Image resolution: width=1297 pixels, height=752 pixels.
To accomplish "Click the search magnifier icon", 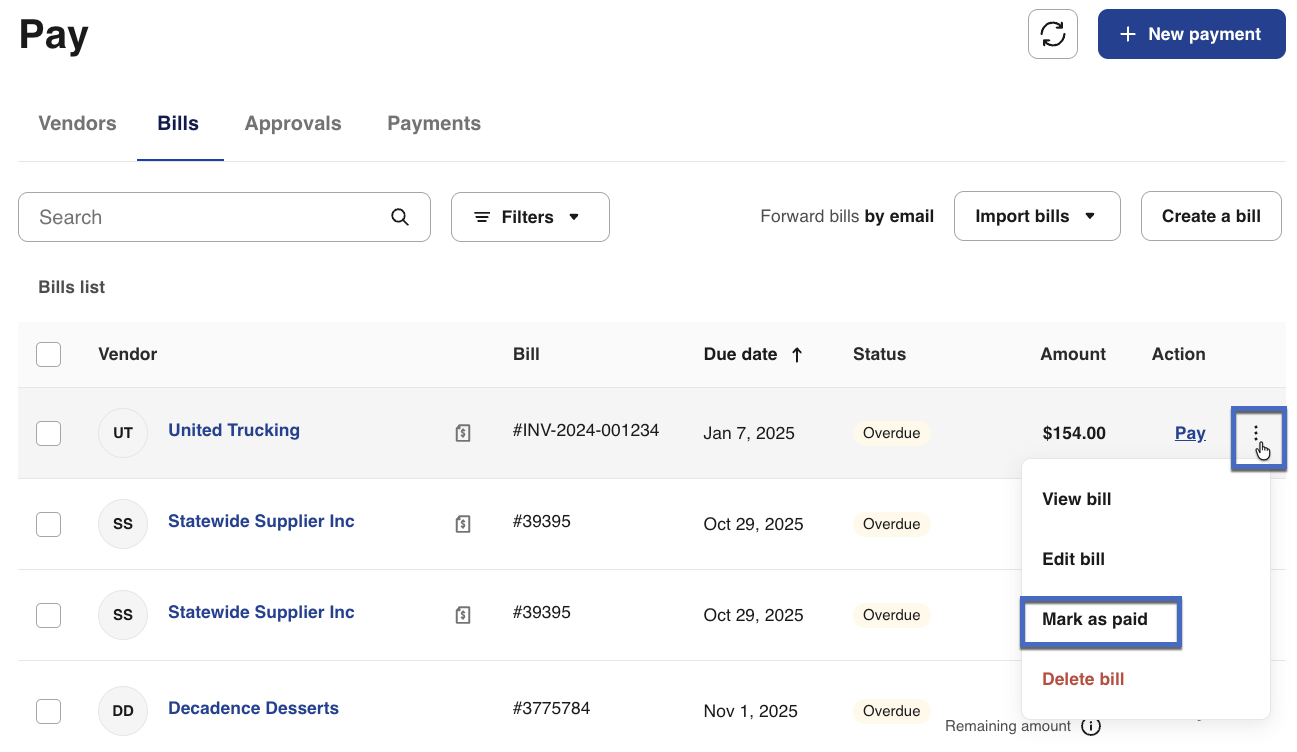I will click(400, 217).
